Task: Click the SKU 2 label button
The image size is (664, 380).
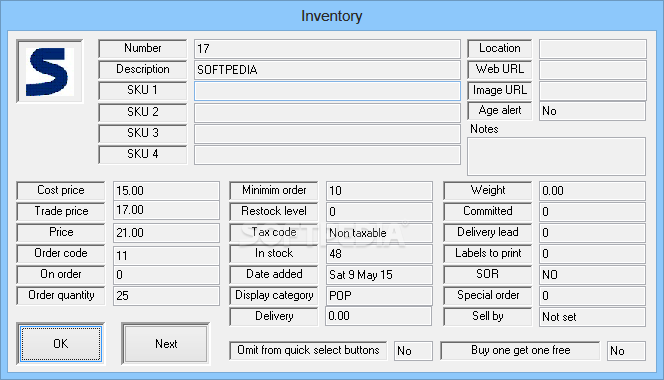Action: tap(143, 112)
